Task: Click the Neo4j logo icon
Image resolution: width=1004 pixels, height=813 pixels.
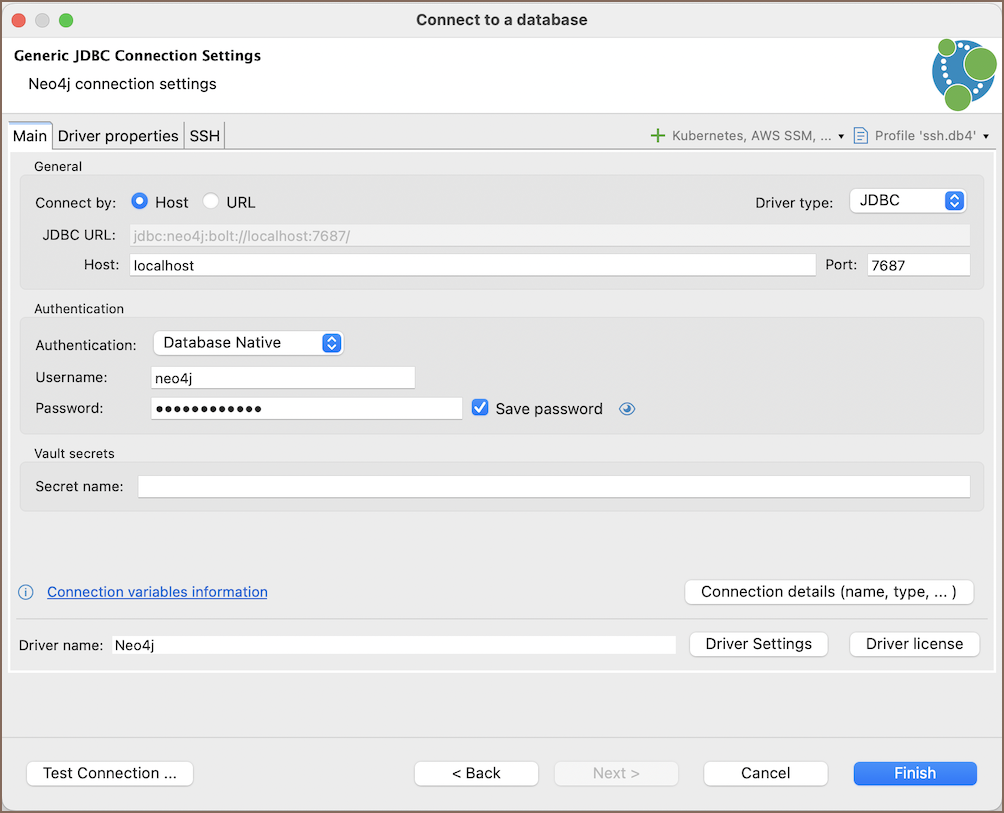Action: pyautogui.click(x=963, y=74)
